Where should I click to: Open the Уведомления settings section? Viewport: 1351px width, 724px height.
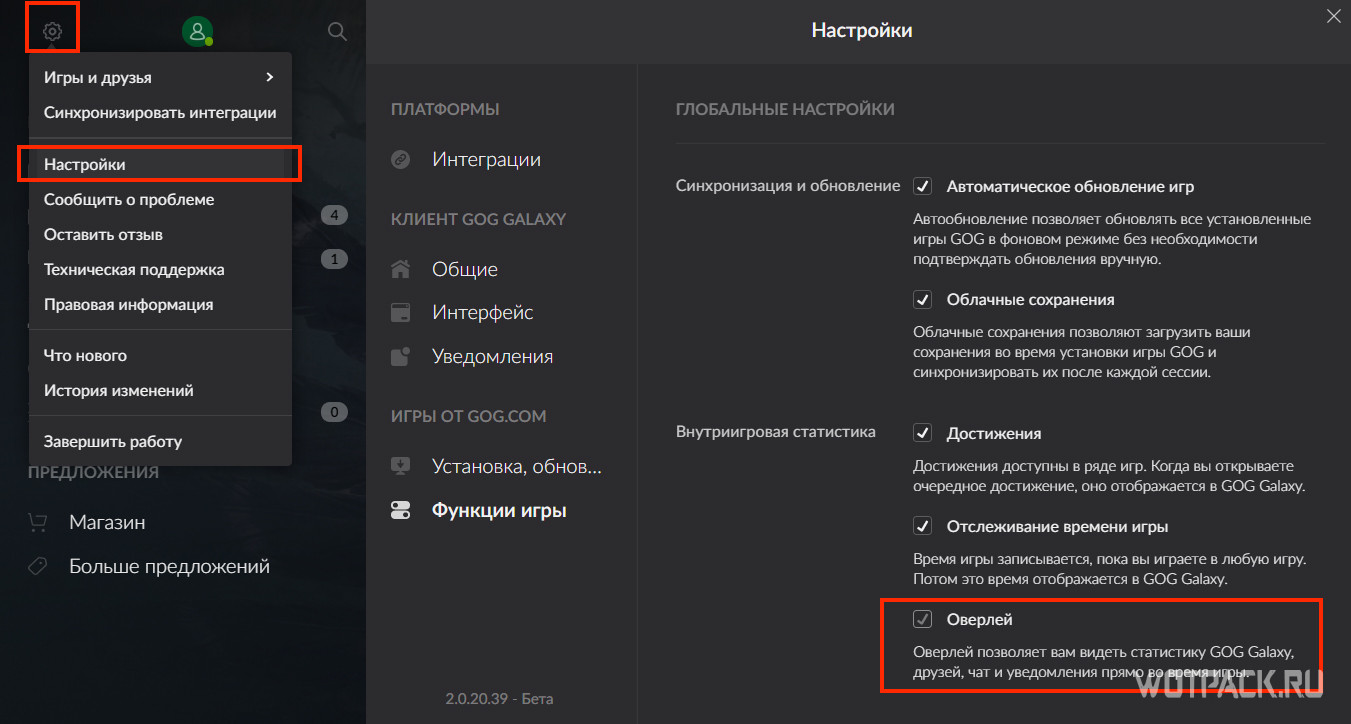492,356
